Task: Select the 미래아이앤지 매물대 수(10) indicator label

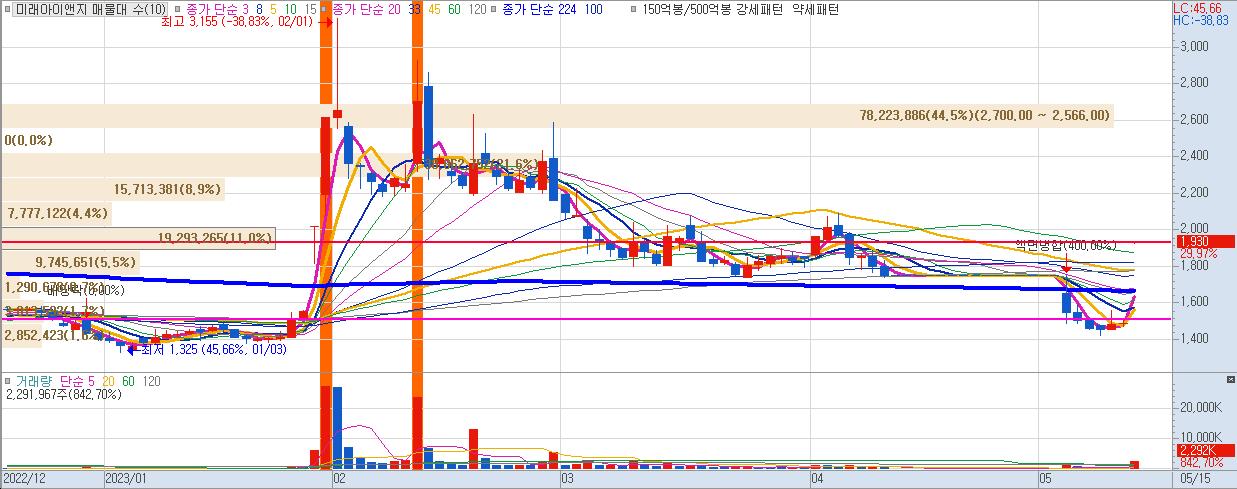Action: tap(90, 9)
